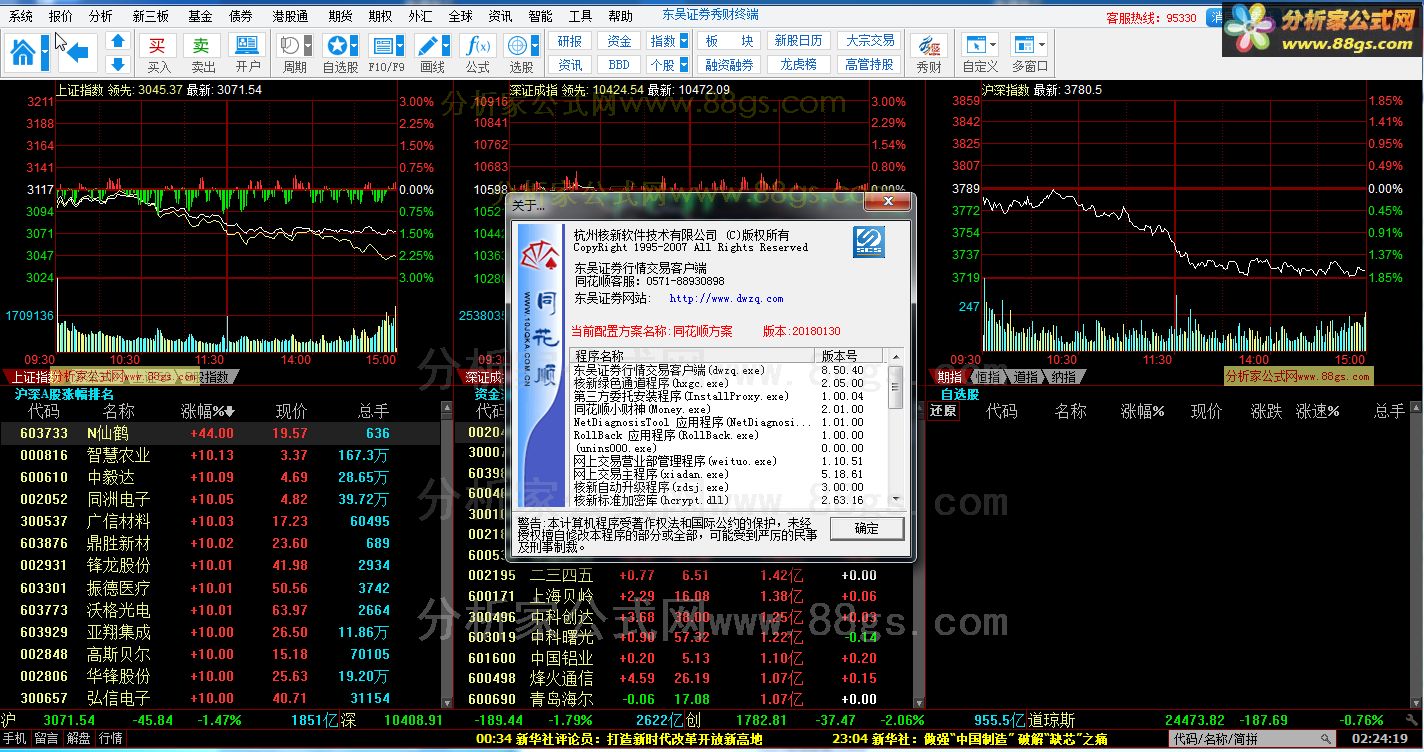Click the program list scrollbar in About dialog

pyautogui.click(x=895, y=427)
